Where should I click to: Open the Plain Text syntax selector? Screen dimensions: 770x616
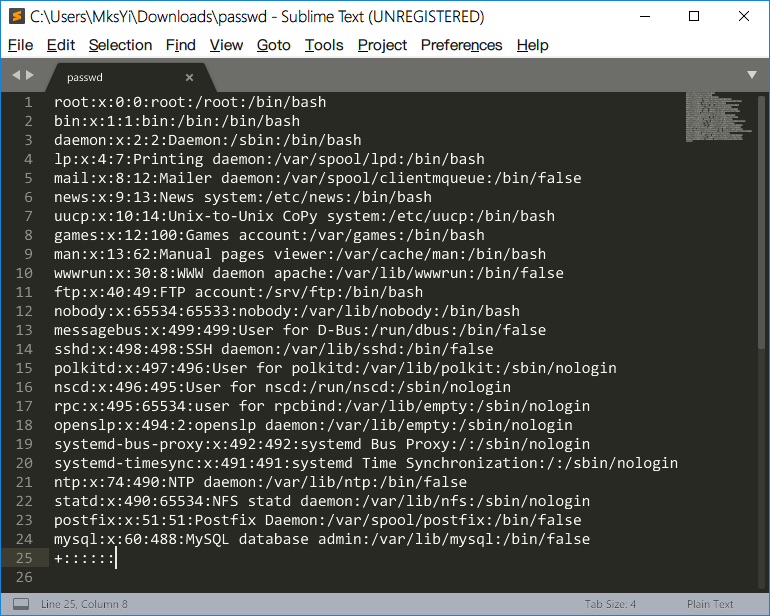[x=710, y=604]
